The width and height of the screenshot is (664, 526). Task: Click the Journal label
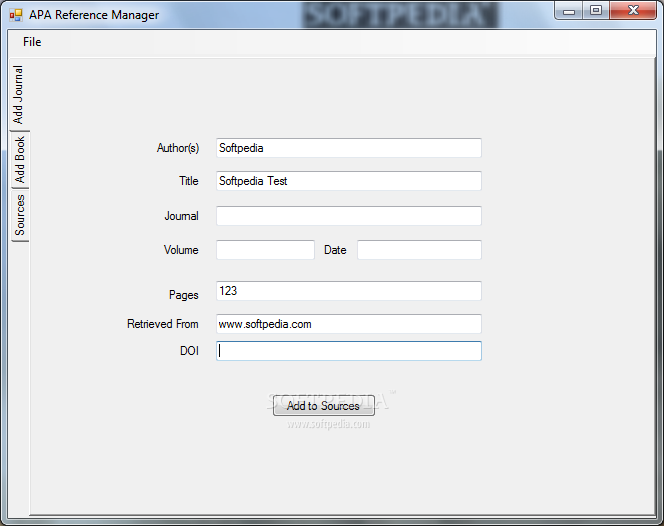click(x=181, y=216)
